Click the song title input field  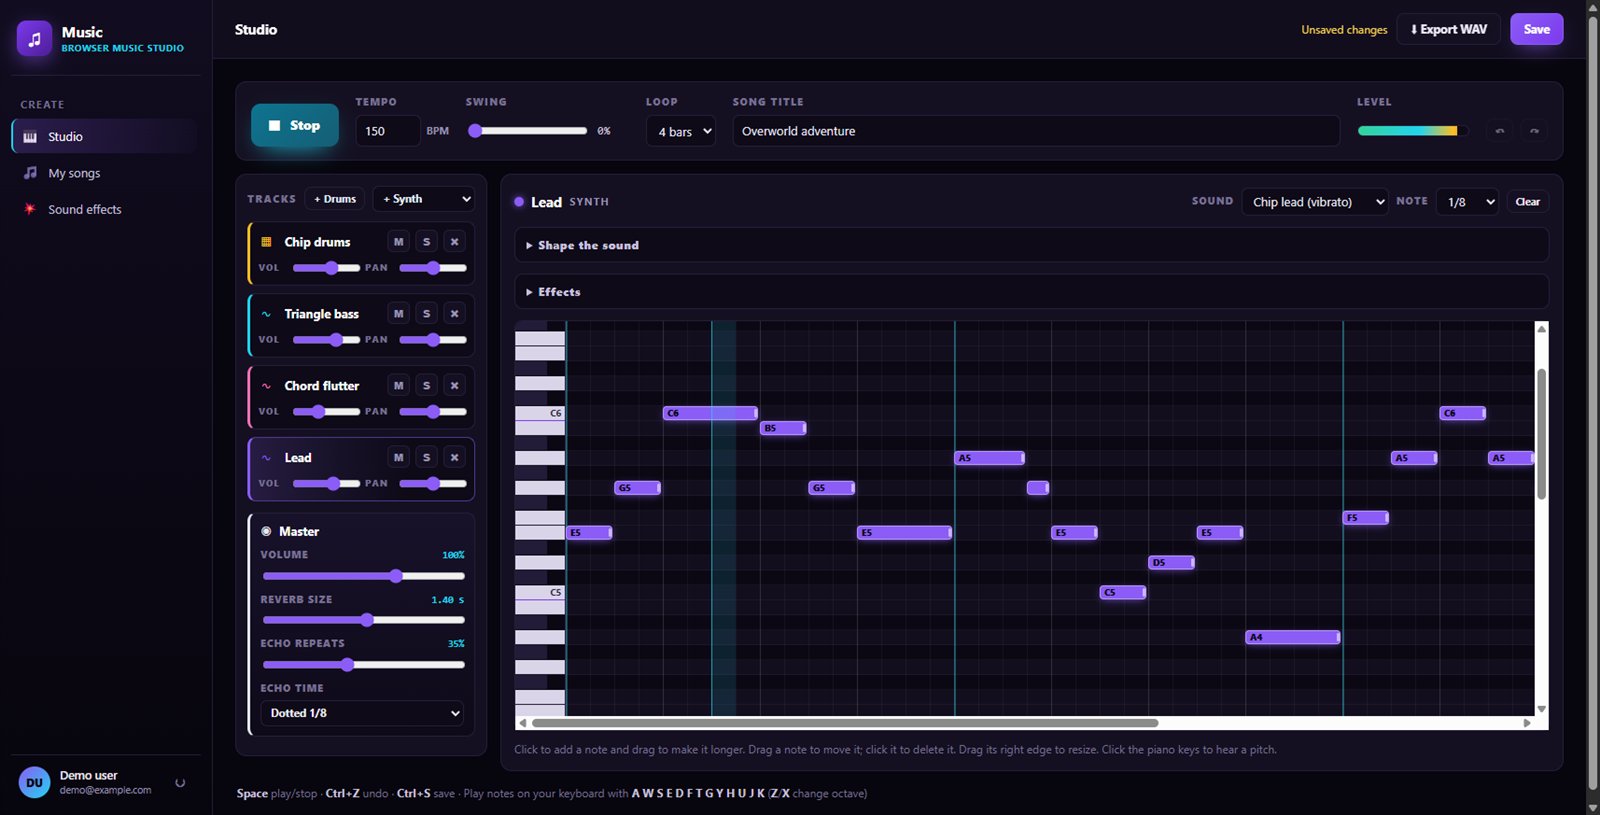click(1036, 131)
